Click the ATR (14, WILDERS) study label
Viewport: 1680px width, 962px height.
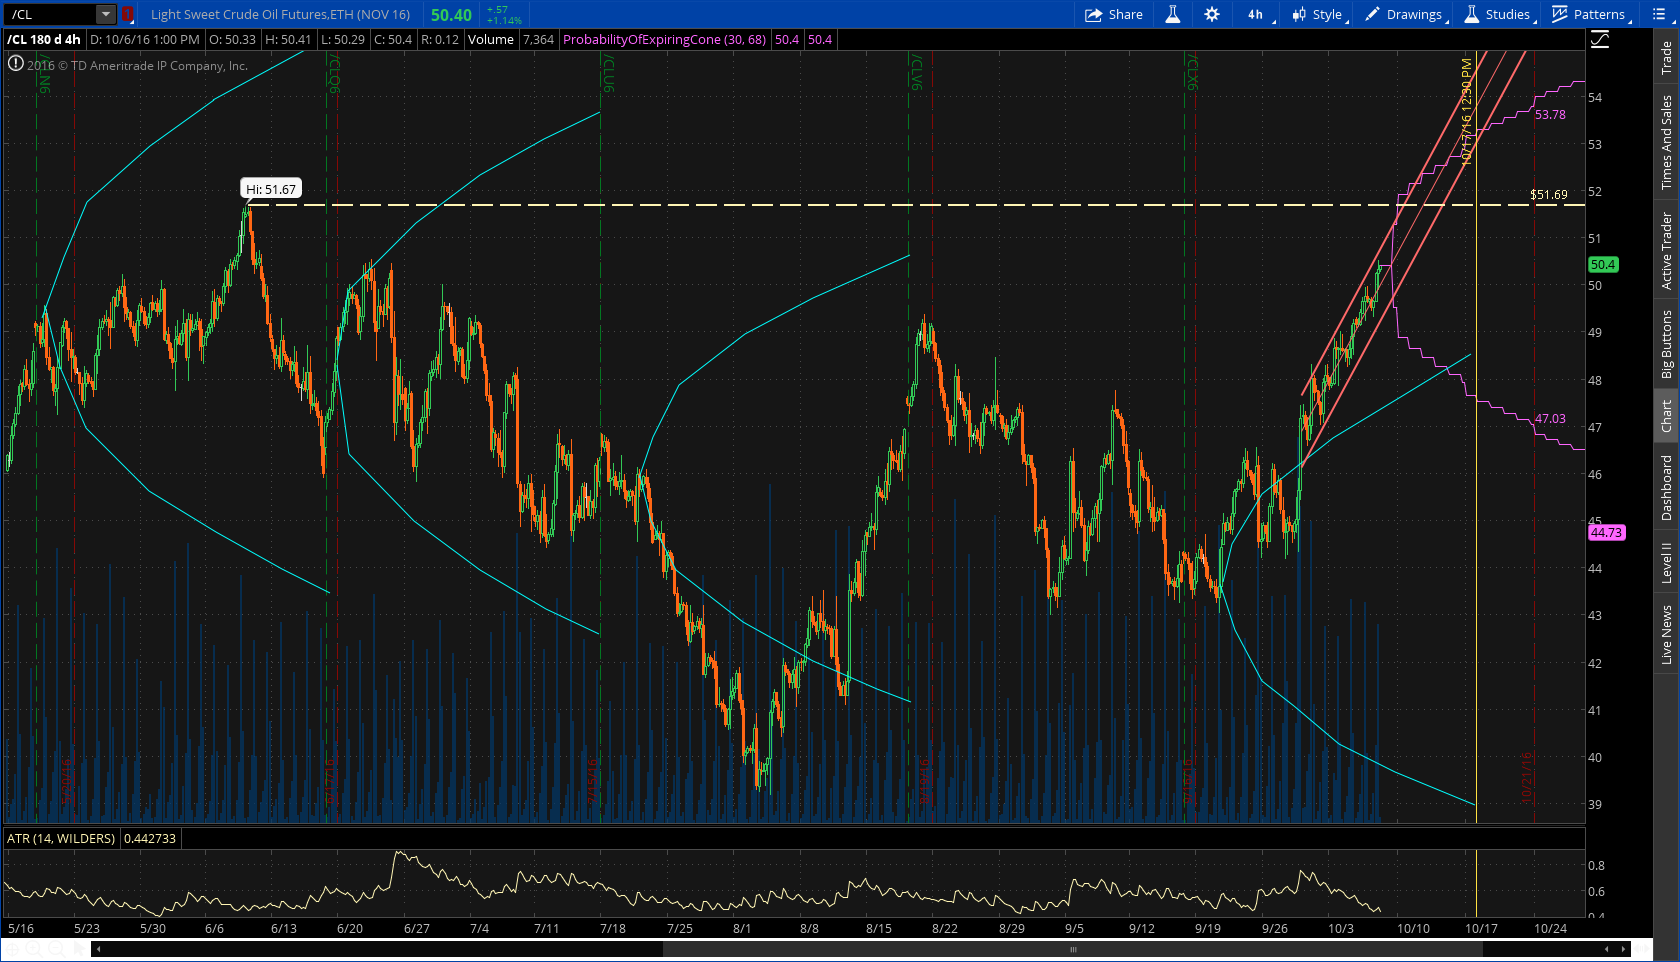(61, 838)
